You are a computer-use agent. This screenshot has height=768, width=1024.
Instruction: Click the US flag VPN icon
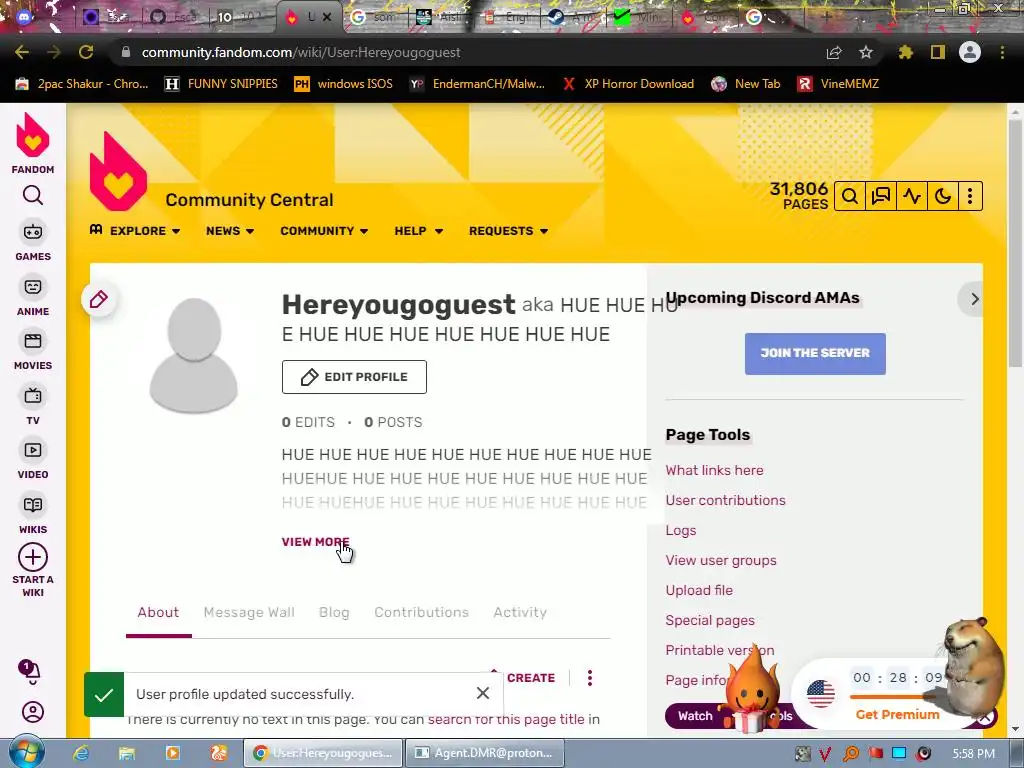click(820, 694)
